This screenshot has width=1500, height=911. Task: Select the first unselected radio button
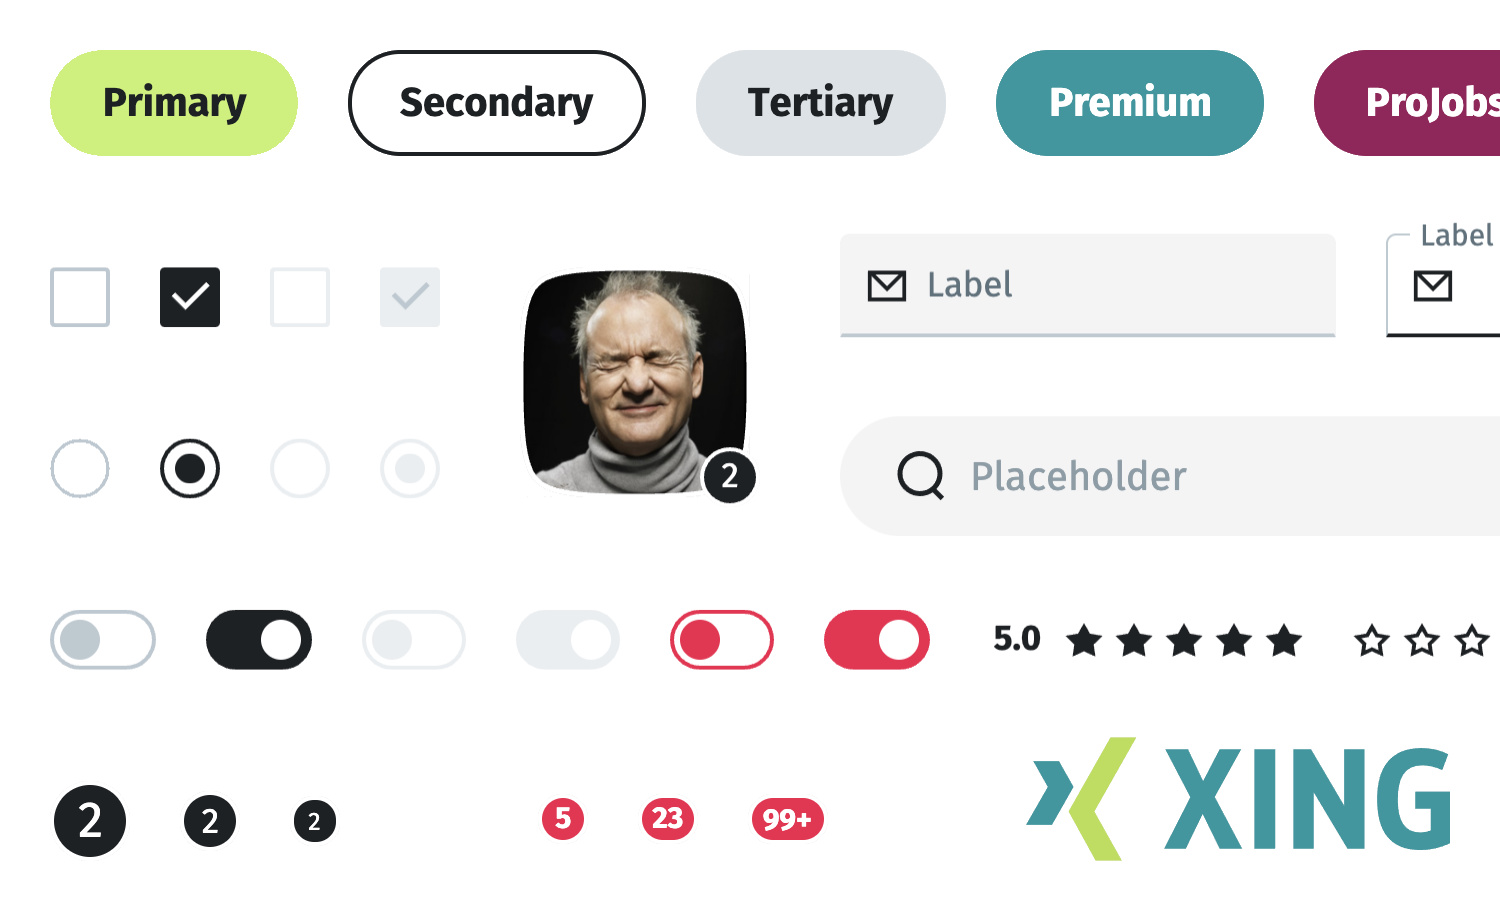click(80, 468)
